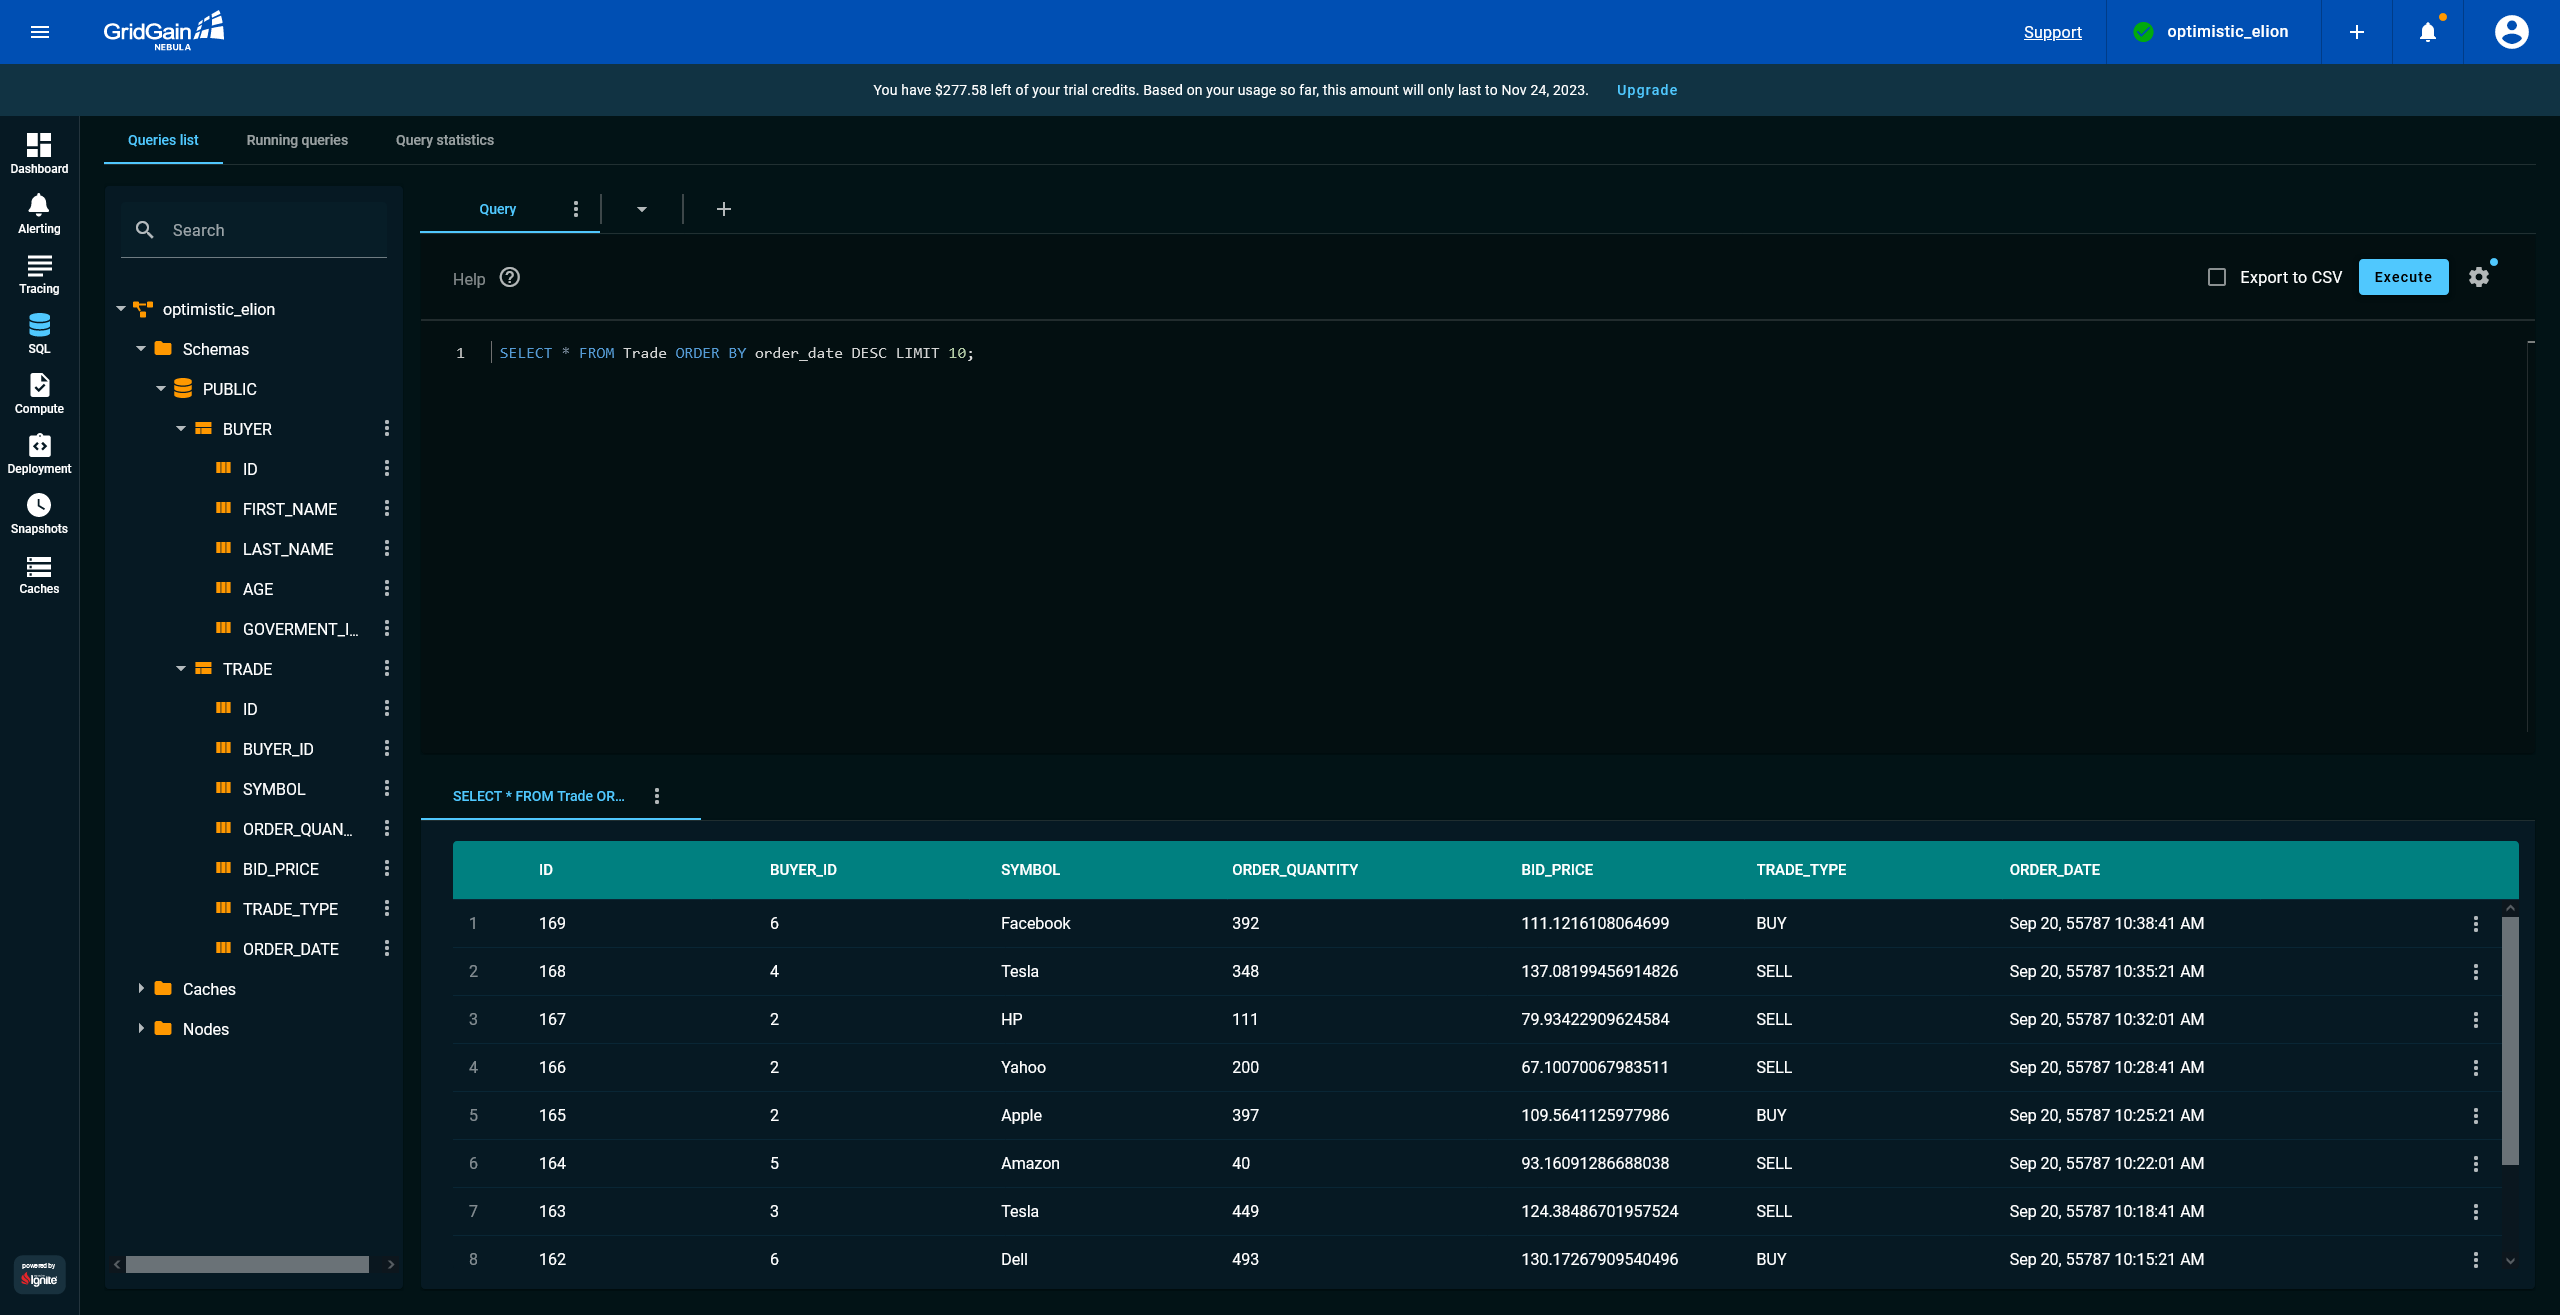Image resolution: width=2560 pixels, height=1315 pixels.
Task: Open the user account avatar menu
Action: point(2511,32)
